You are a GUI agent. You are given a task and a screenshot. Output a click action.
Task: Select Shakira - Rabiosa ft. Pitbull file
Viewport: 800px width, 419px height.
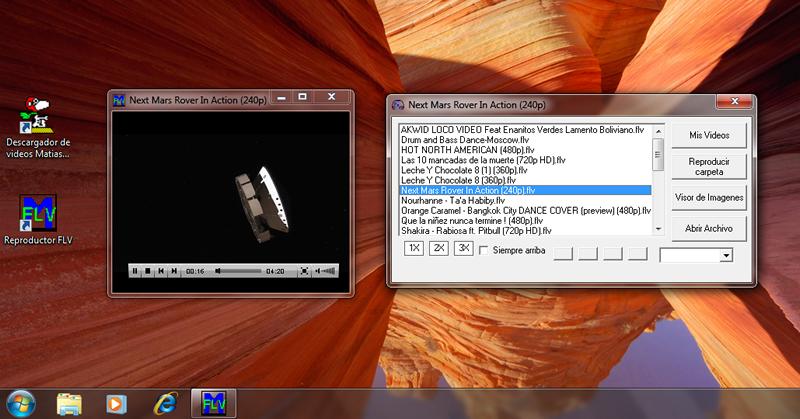click(524, 231)
